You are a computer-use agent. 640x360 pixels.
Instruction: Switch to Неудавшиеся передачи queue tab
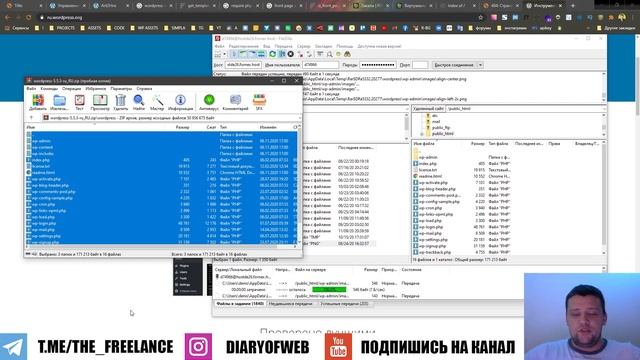coord(290,304)
